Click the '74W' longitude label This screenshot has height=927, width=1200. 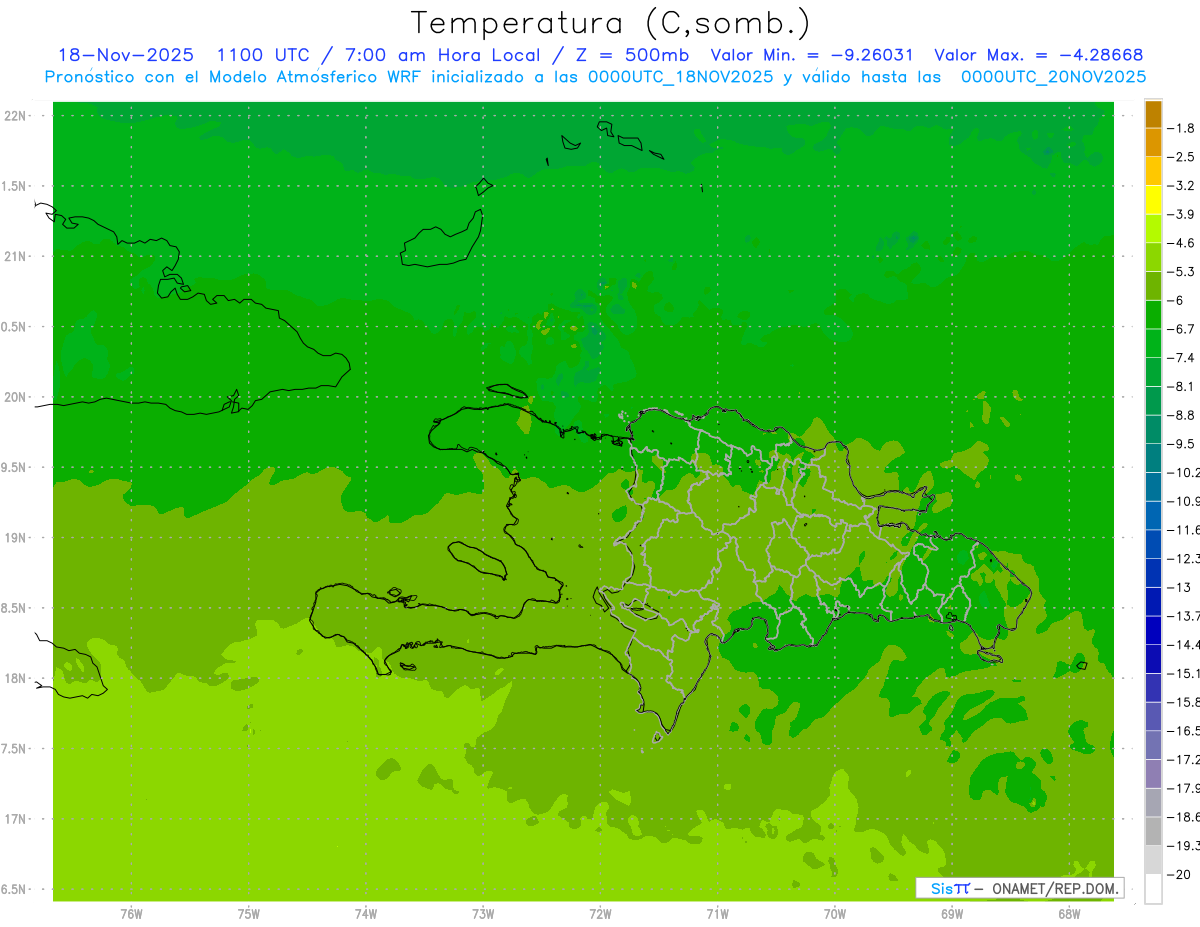coord(365,914)
